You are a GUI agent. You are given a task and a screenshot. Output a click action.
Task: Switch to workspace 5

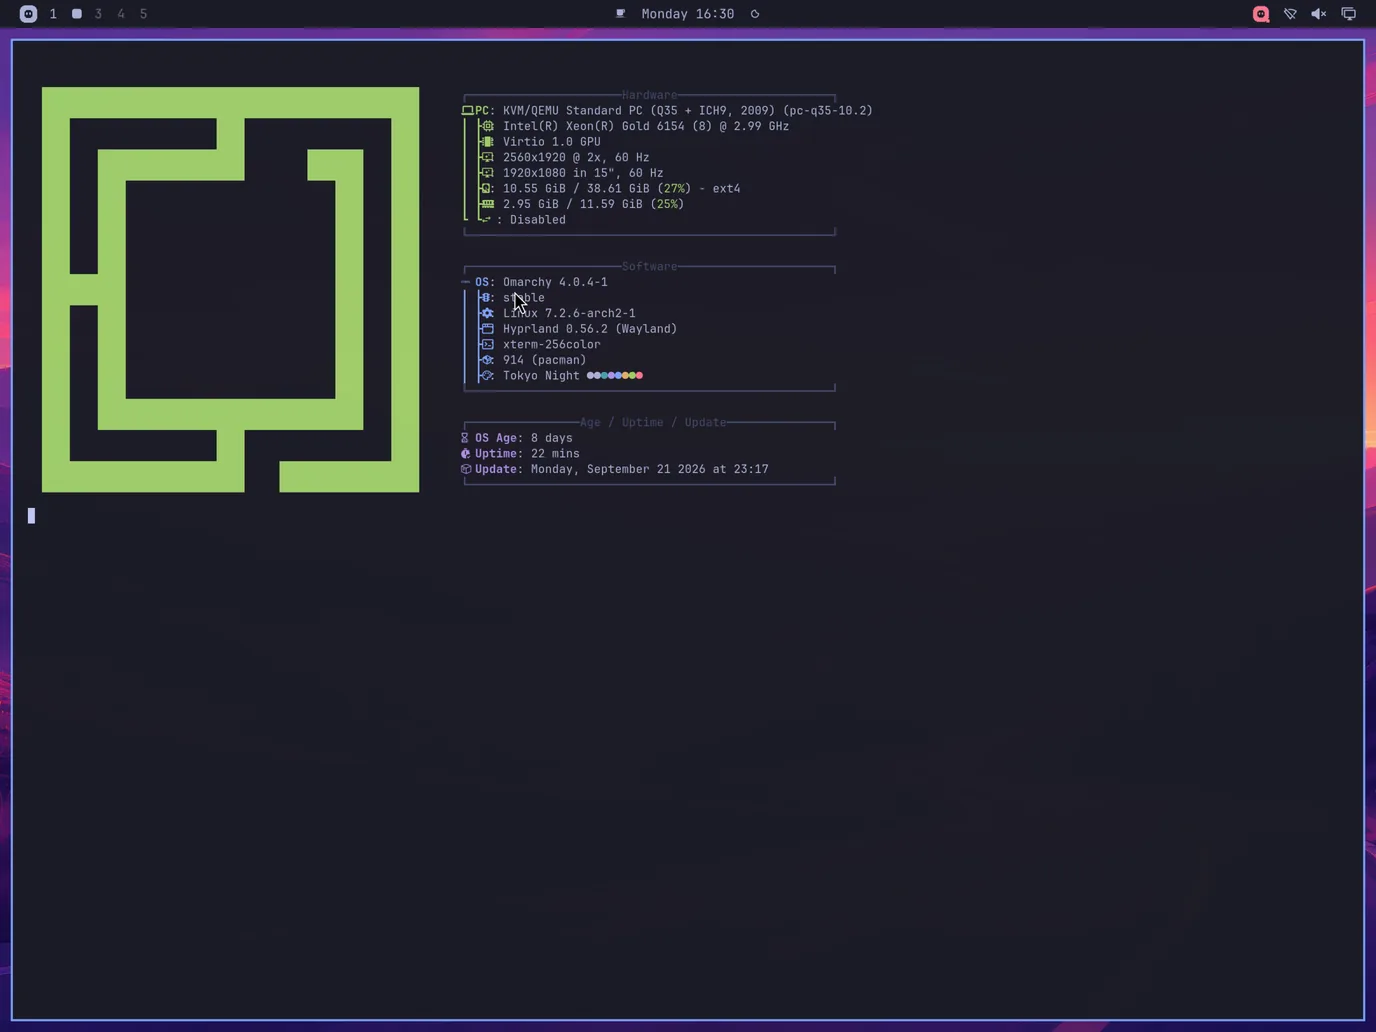click(143, 14)
